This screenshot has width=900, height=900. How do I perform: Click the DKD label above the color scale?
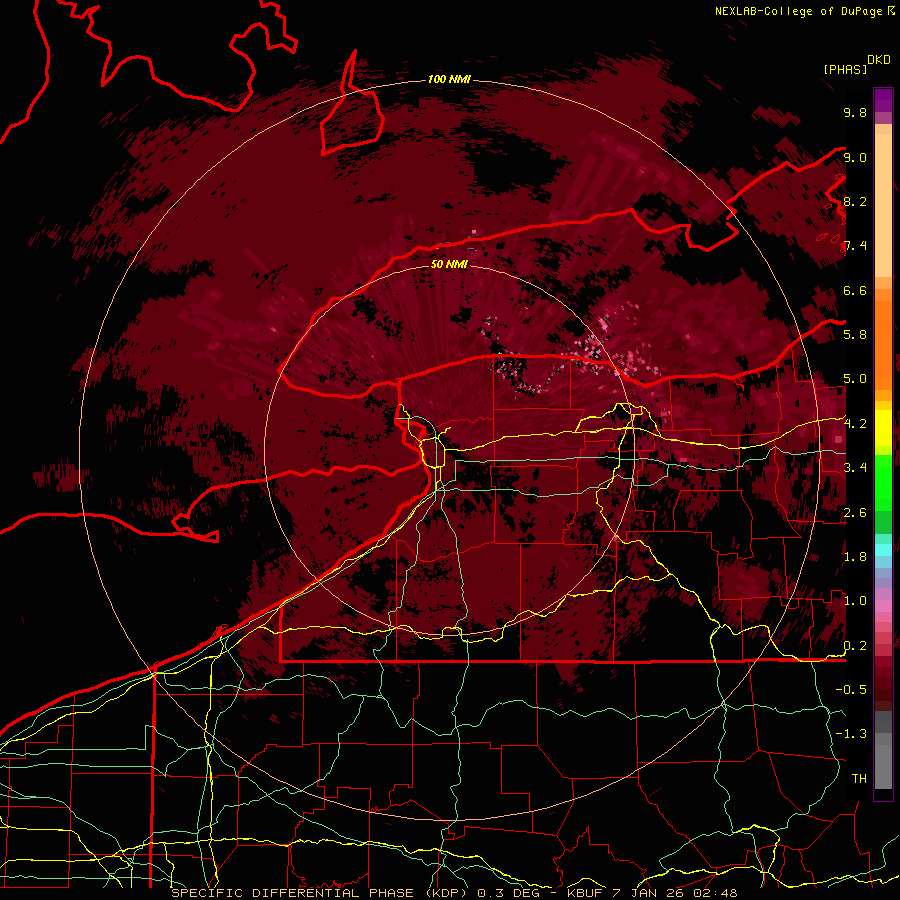(879, 60)
